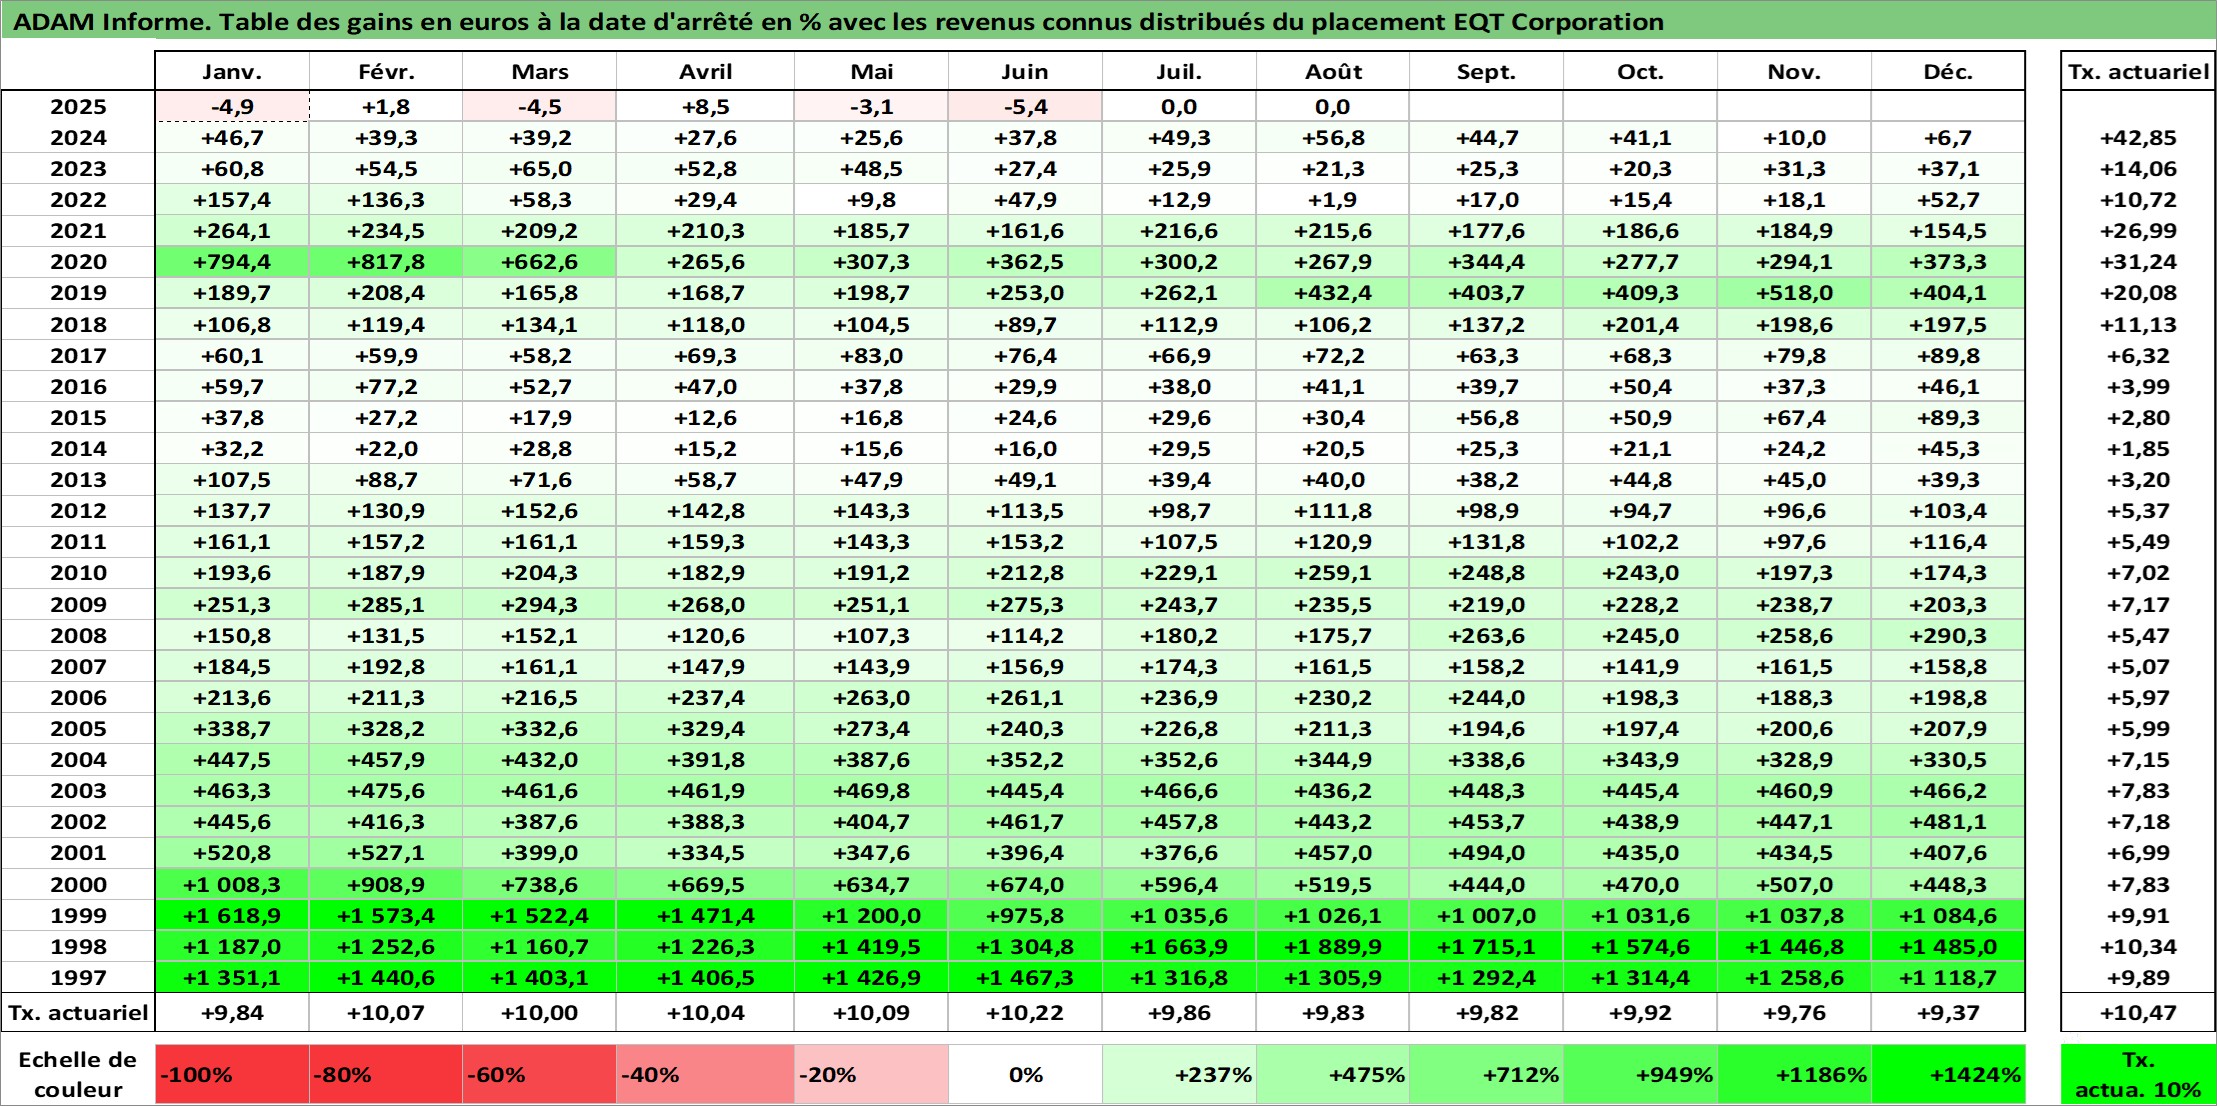The width and height of the screenshot is (2217, 1106).
Task: Click cell +794,4 in the 2020 row
Action: tap(232, 262)
